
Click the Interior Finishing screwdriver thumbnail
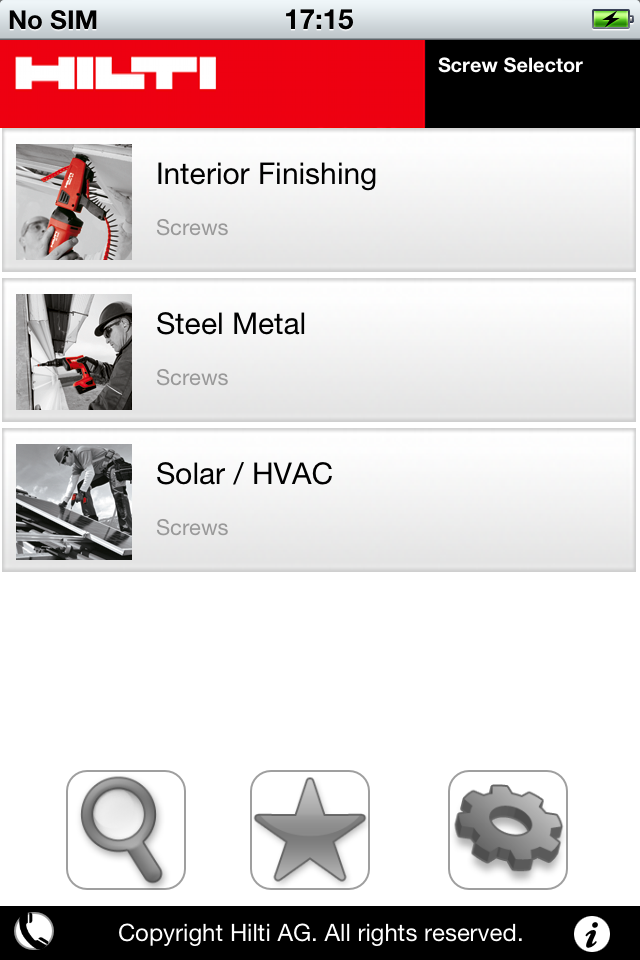tap(73, 202)
